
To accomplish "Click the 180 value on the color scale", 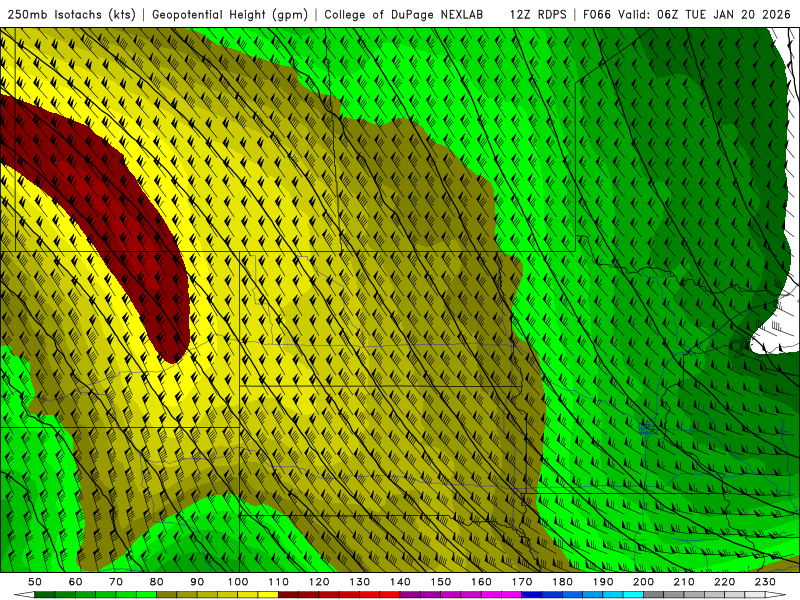I will pos(563,582).
